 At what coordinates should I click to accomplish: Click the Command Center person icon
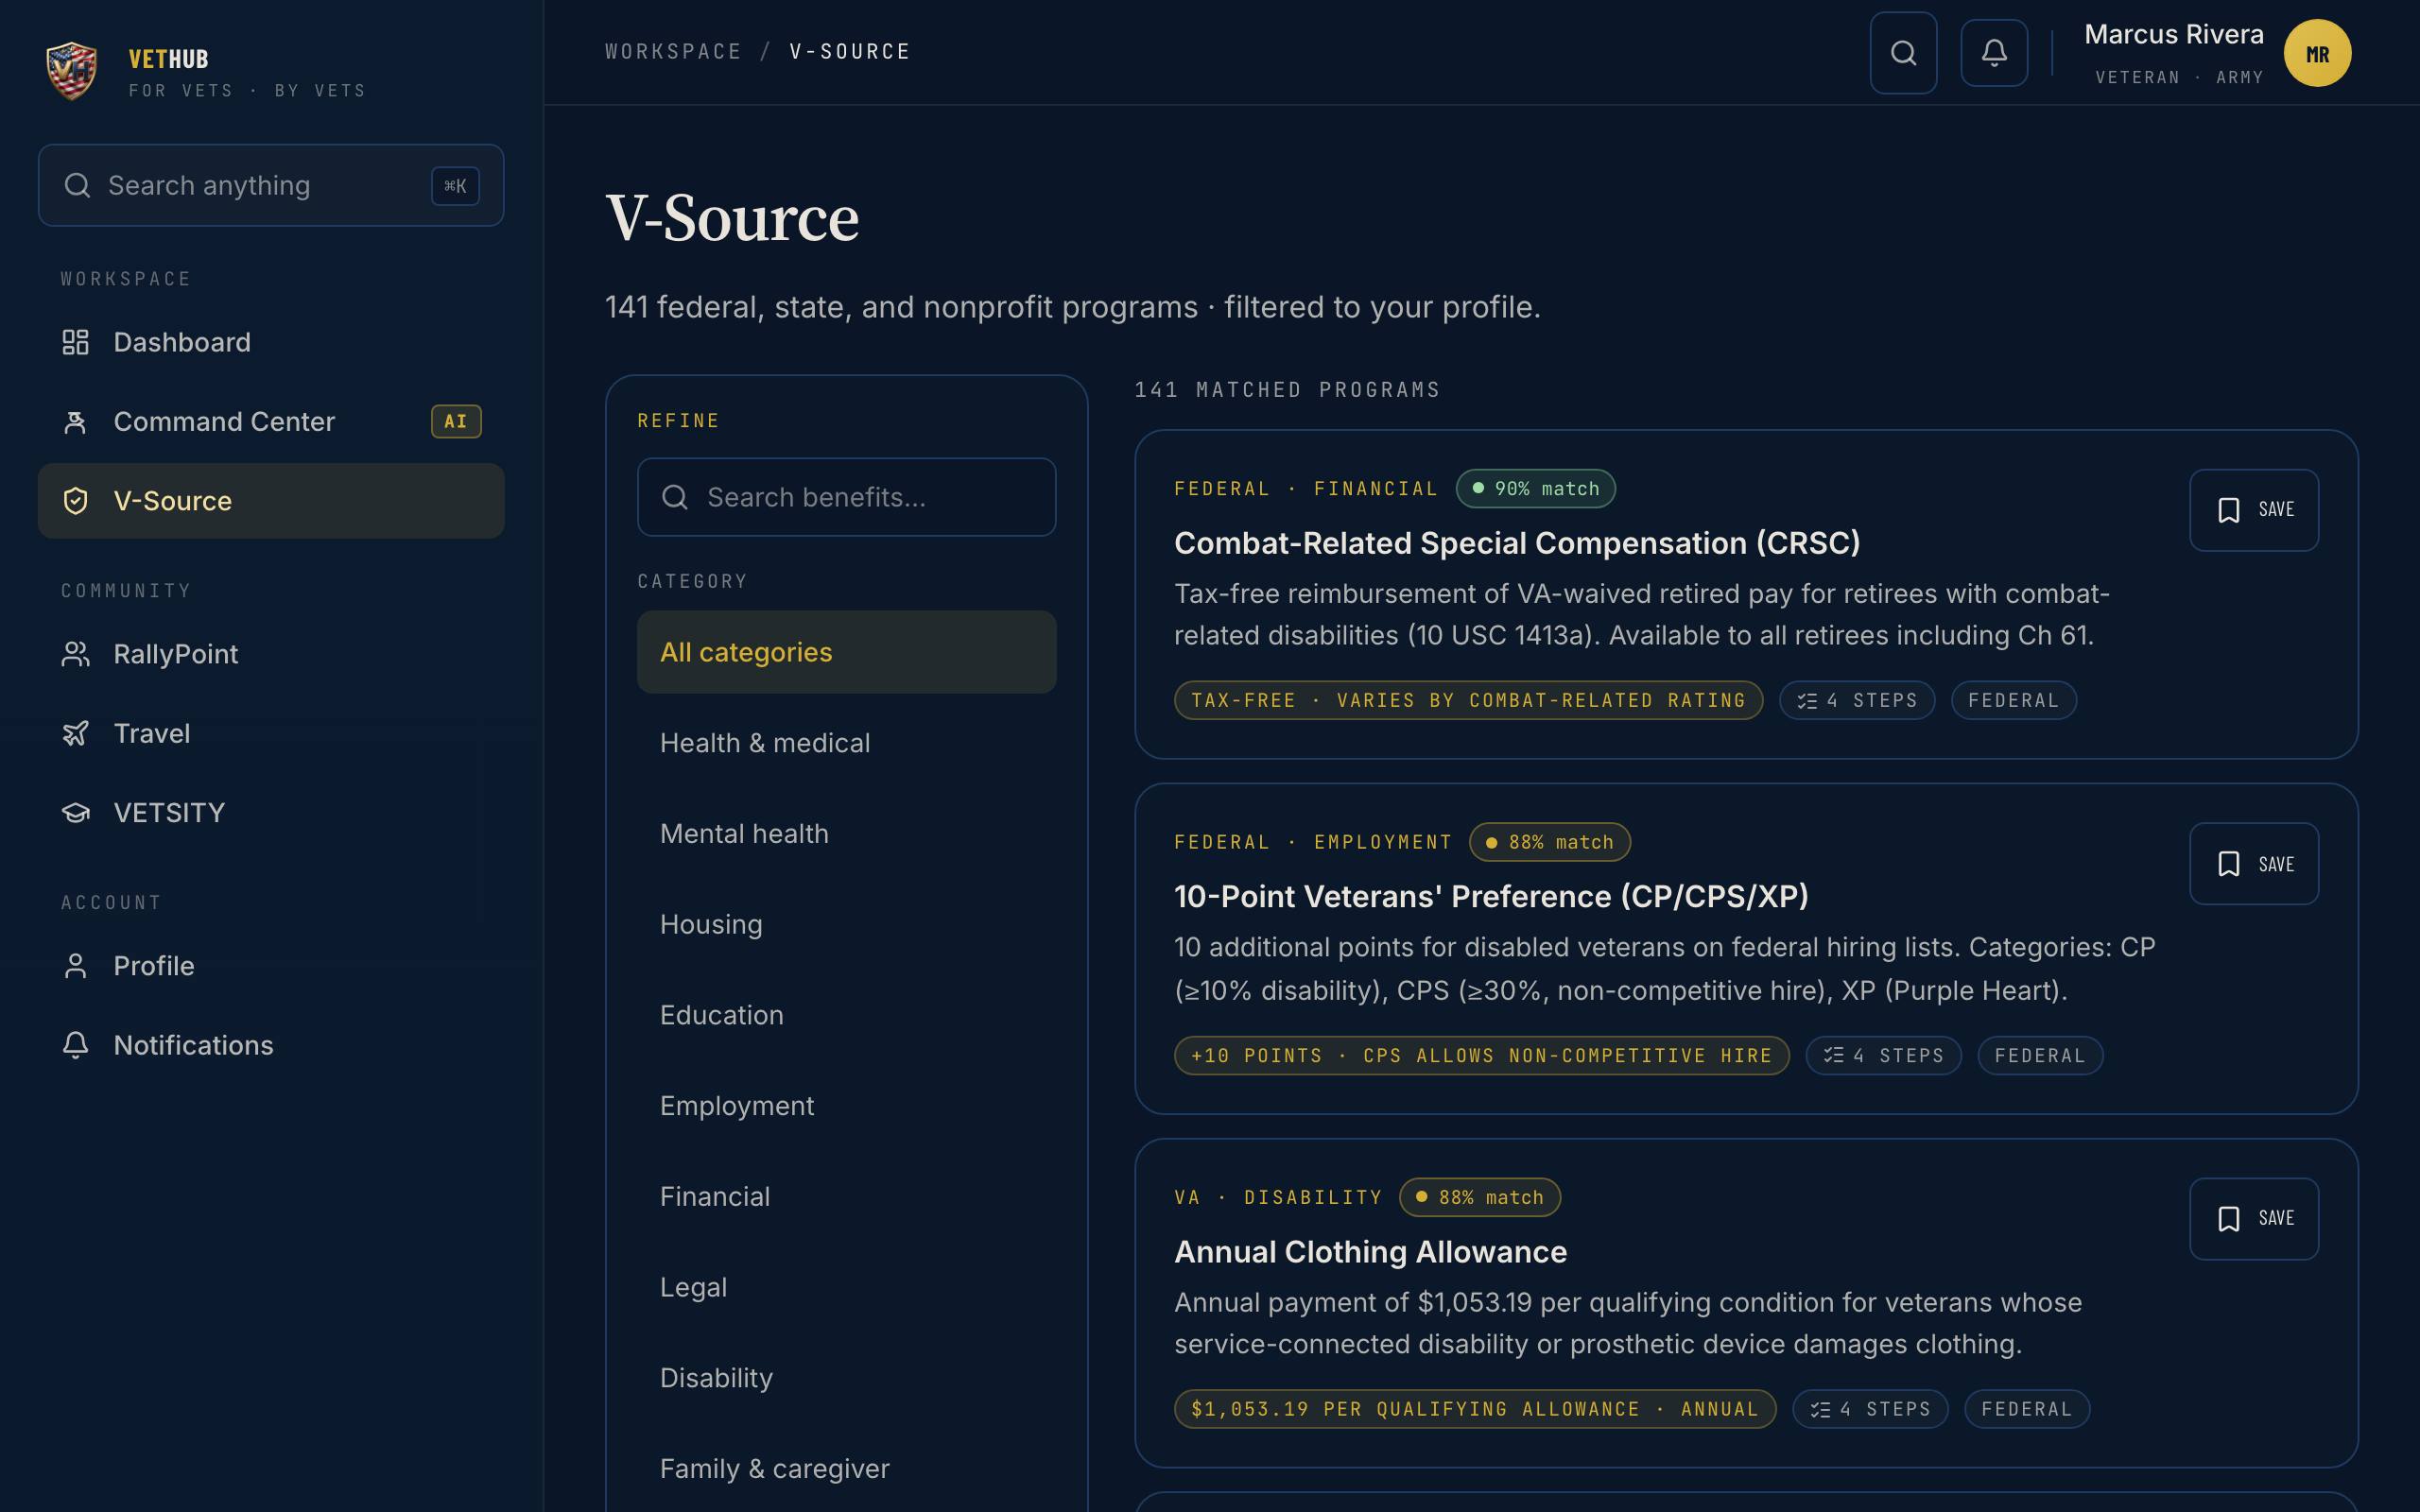(75, 422)
